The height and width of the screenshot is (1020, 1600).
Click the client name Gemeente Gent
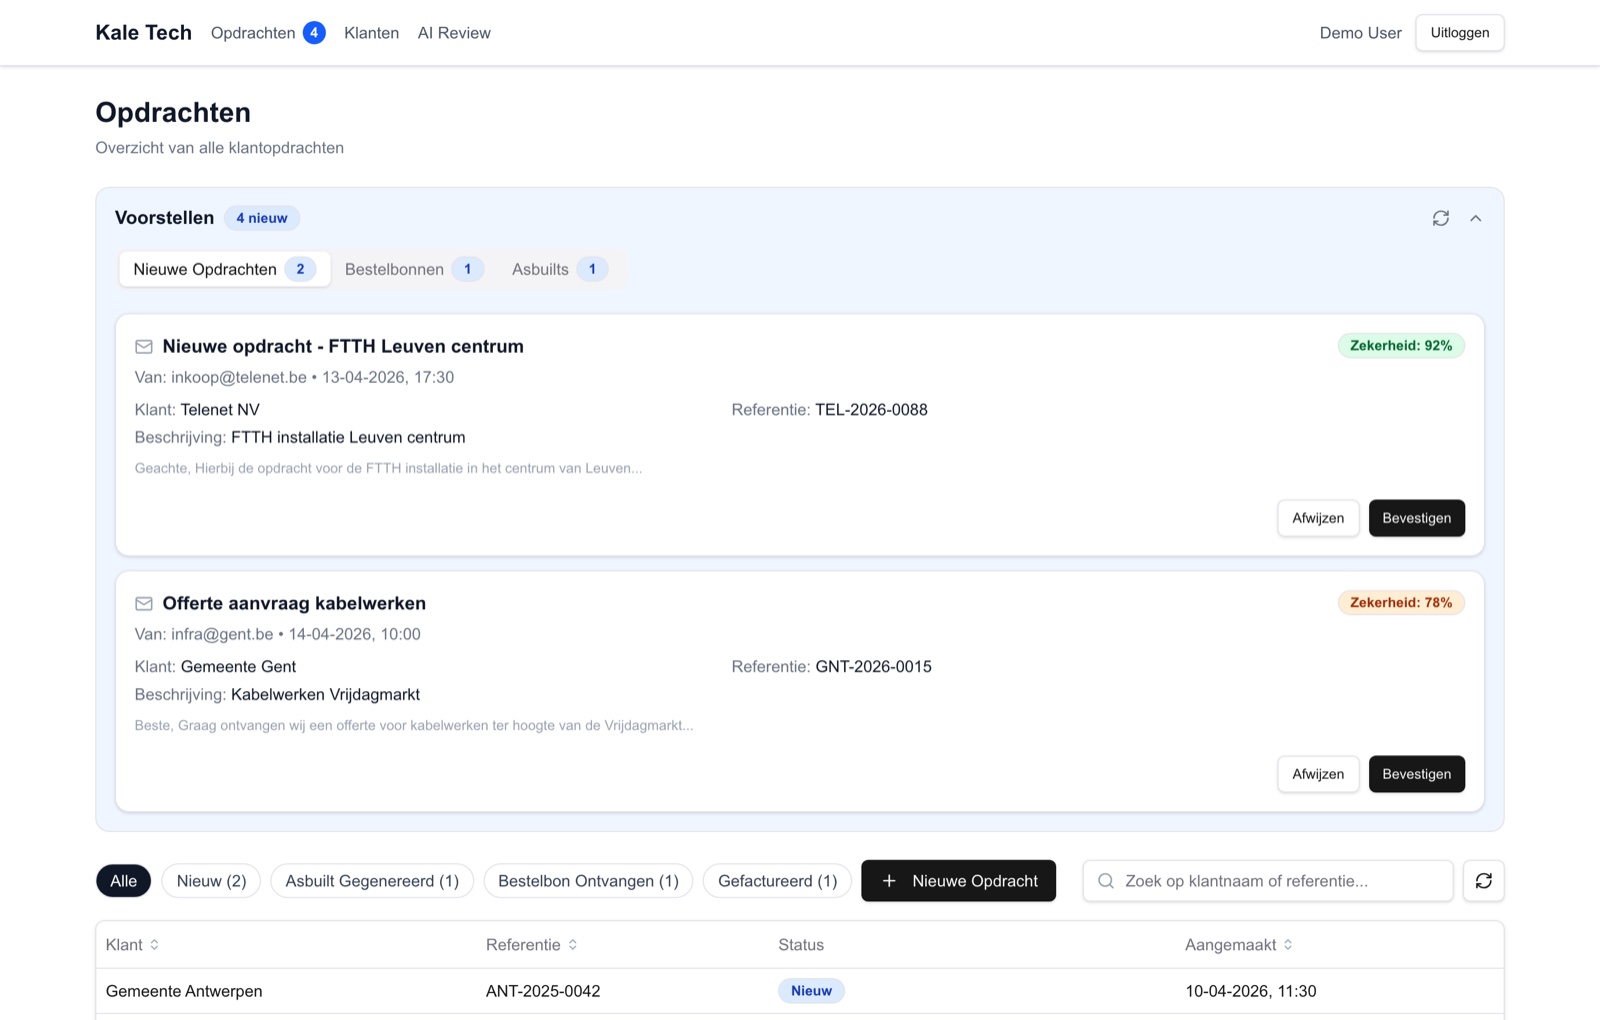238,667
